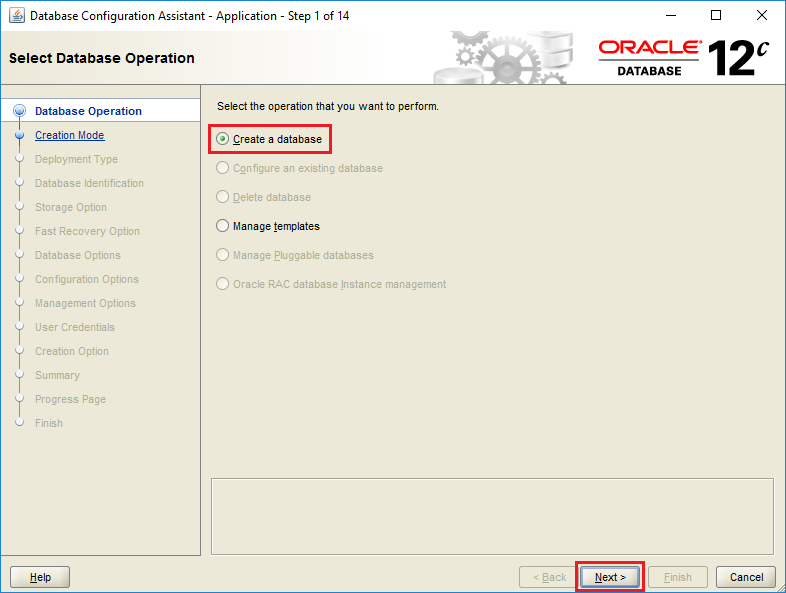Click User Credentials step in sidebar
The width and height of the screenshot is (786, 593).
[x=75, y=327]
